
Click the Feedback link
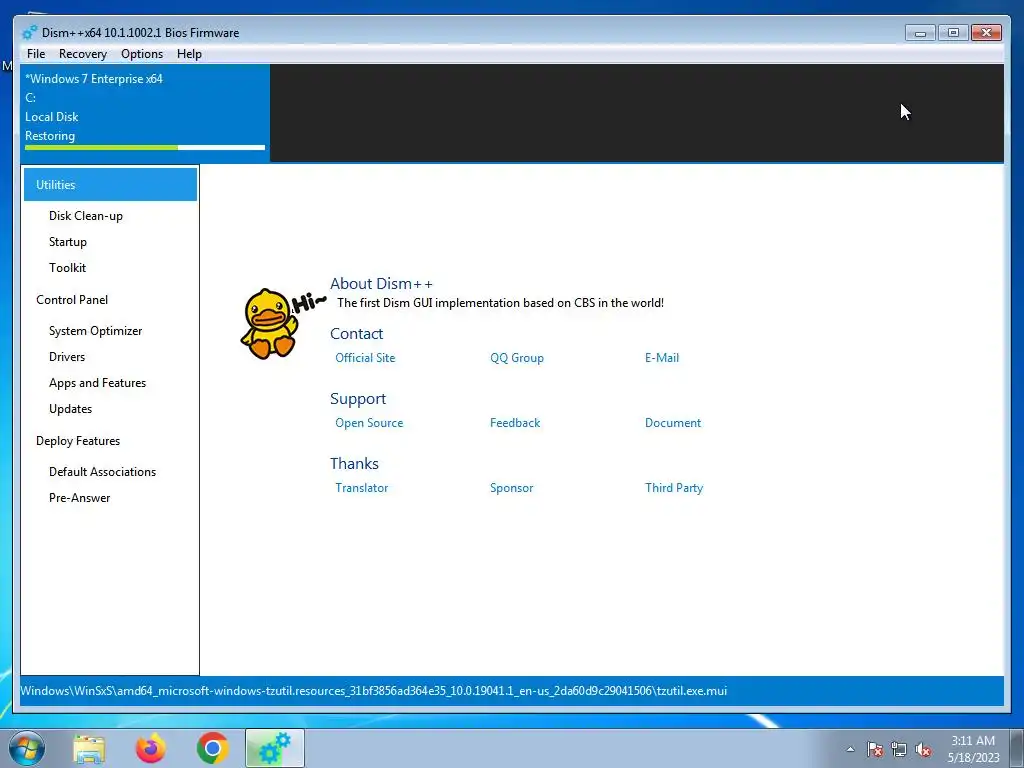tap(515, 423)
